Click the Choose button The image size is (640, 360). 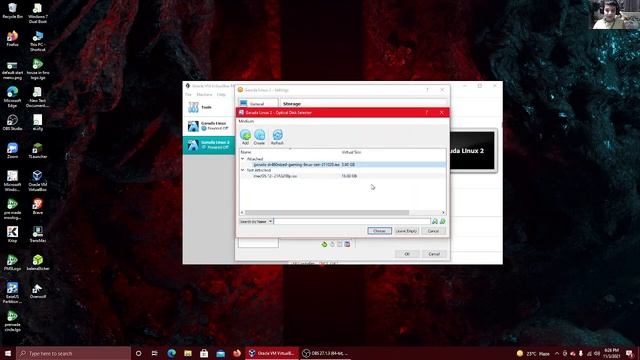tap(379, 231)
